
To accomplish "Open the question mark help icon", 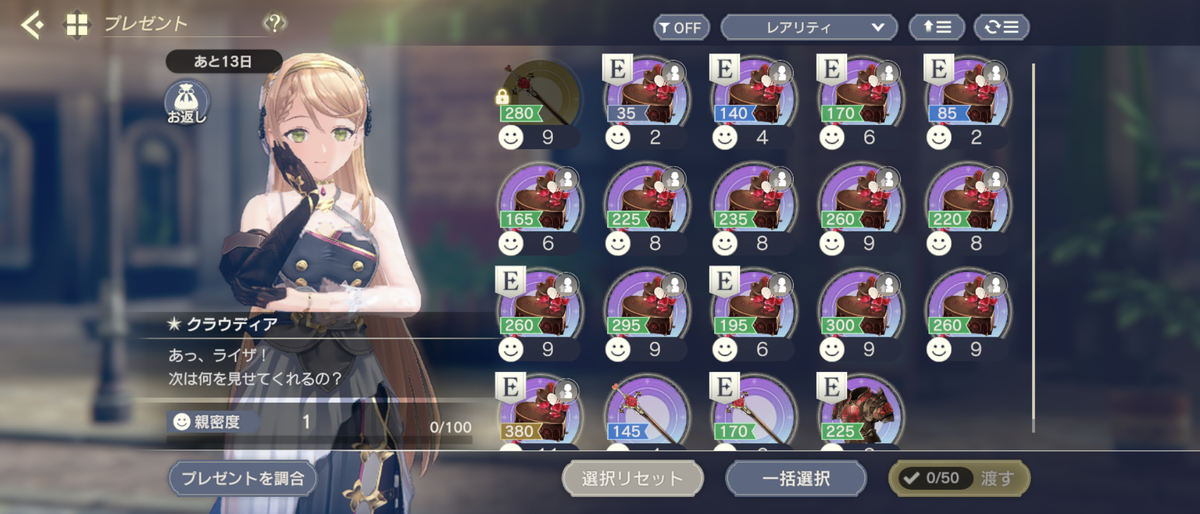I will click(274, 23).
